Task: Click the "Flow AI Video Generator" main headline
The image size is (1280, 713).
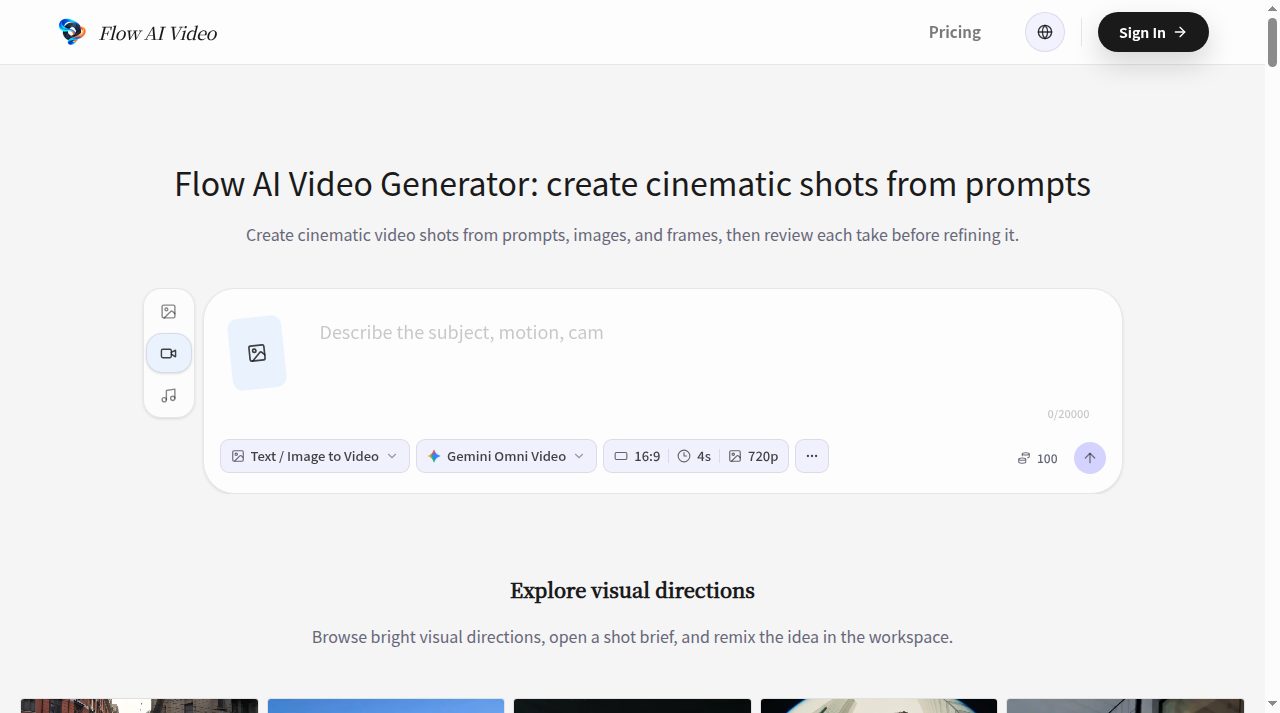Action: [632, 184]
